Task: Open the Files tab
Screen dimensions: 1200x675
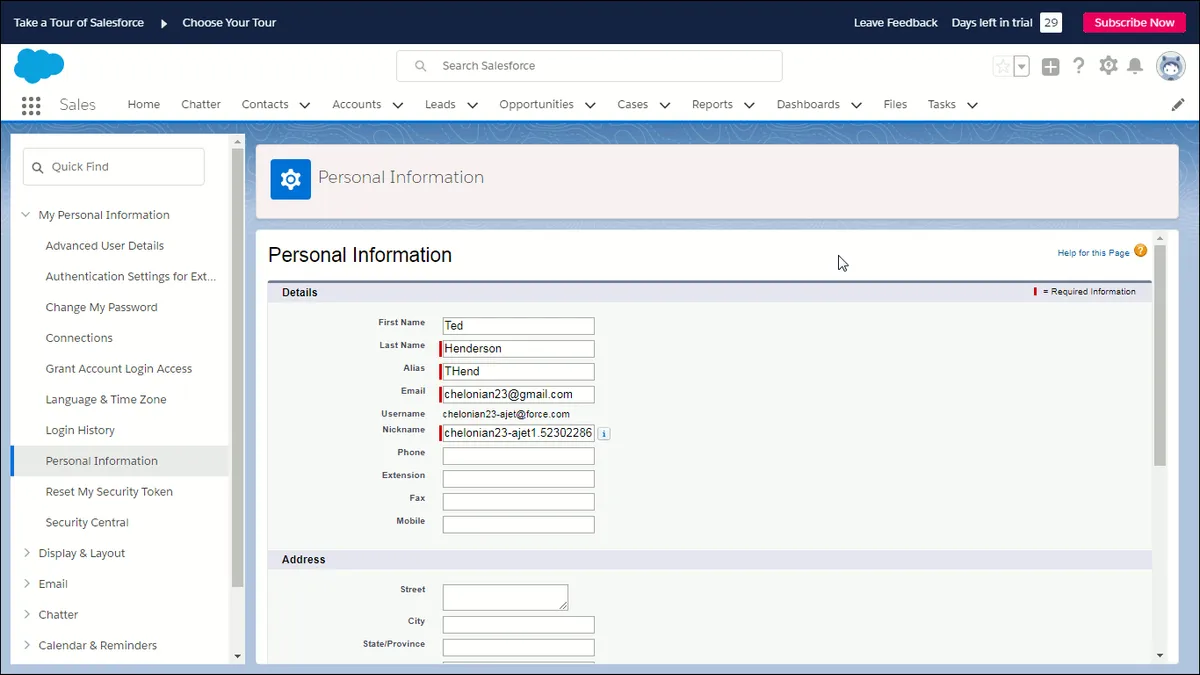Action: 895,104
